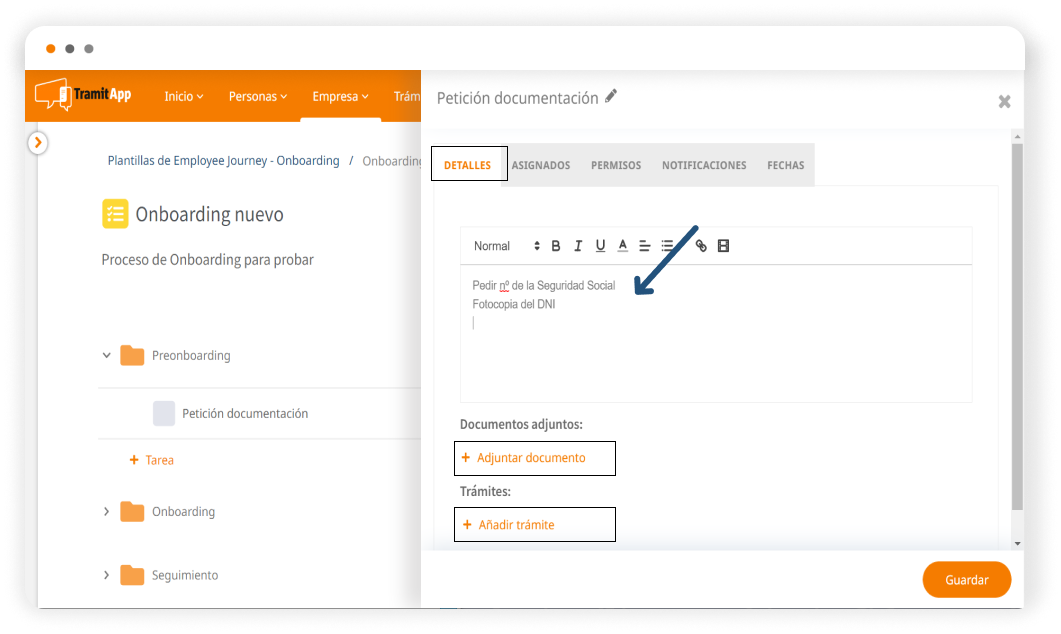Switch to the Asignados tab
Screen dimensions: 1061x634
click(541, 165)
